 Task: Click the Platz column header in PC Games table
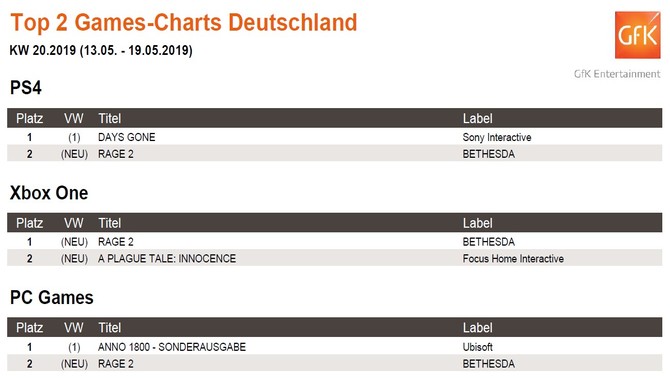coord(29,328)
